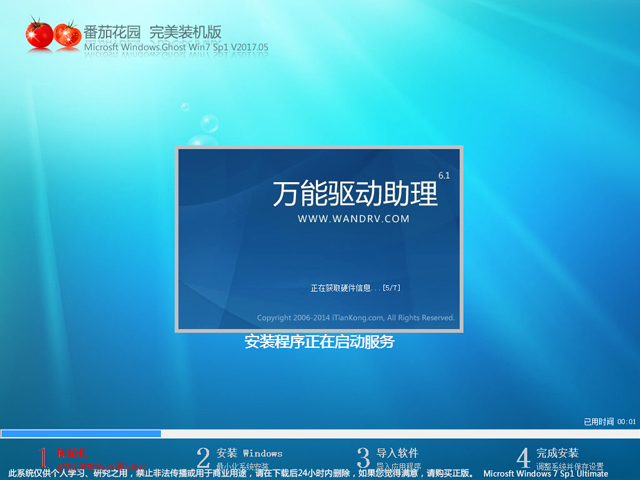Click the 万能驱动助理 title text
640x480 pixels.
click(354, 194)
